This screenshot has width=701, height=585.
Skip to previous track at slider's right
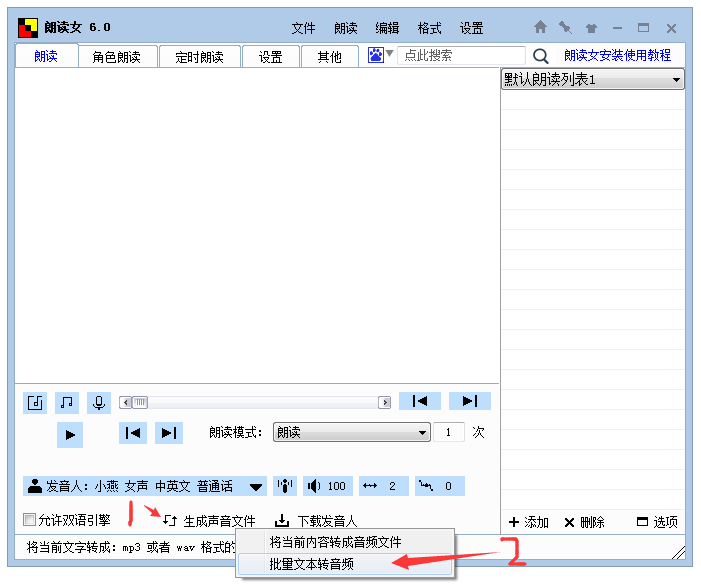(x=420, y=401)
